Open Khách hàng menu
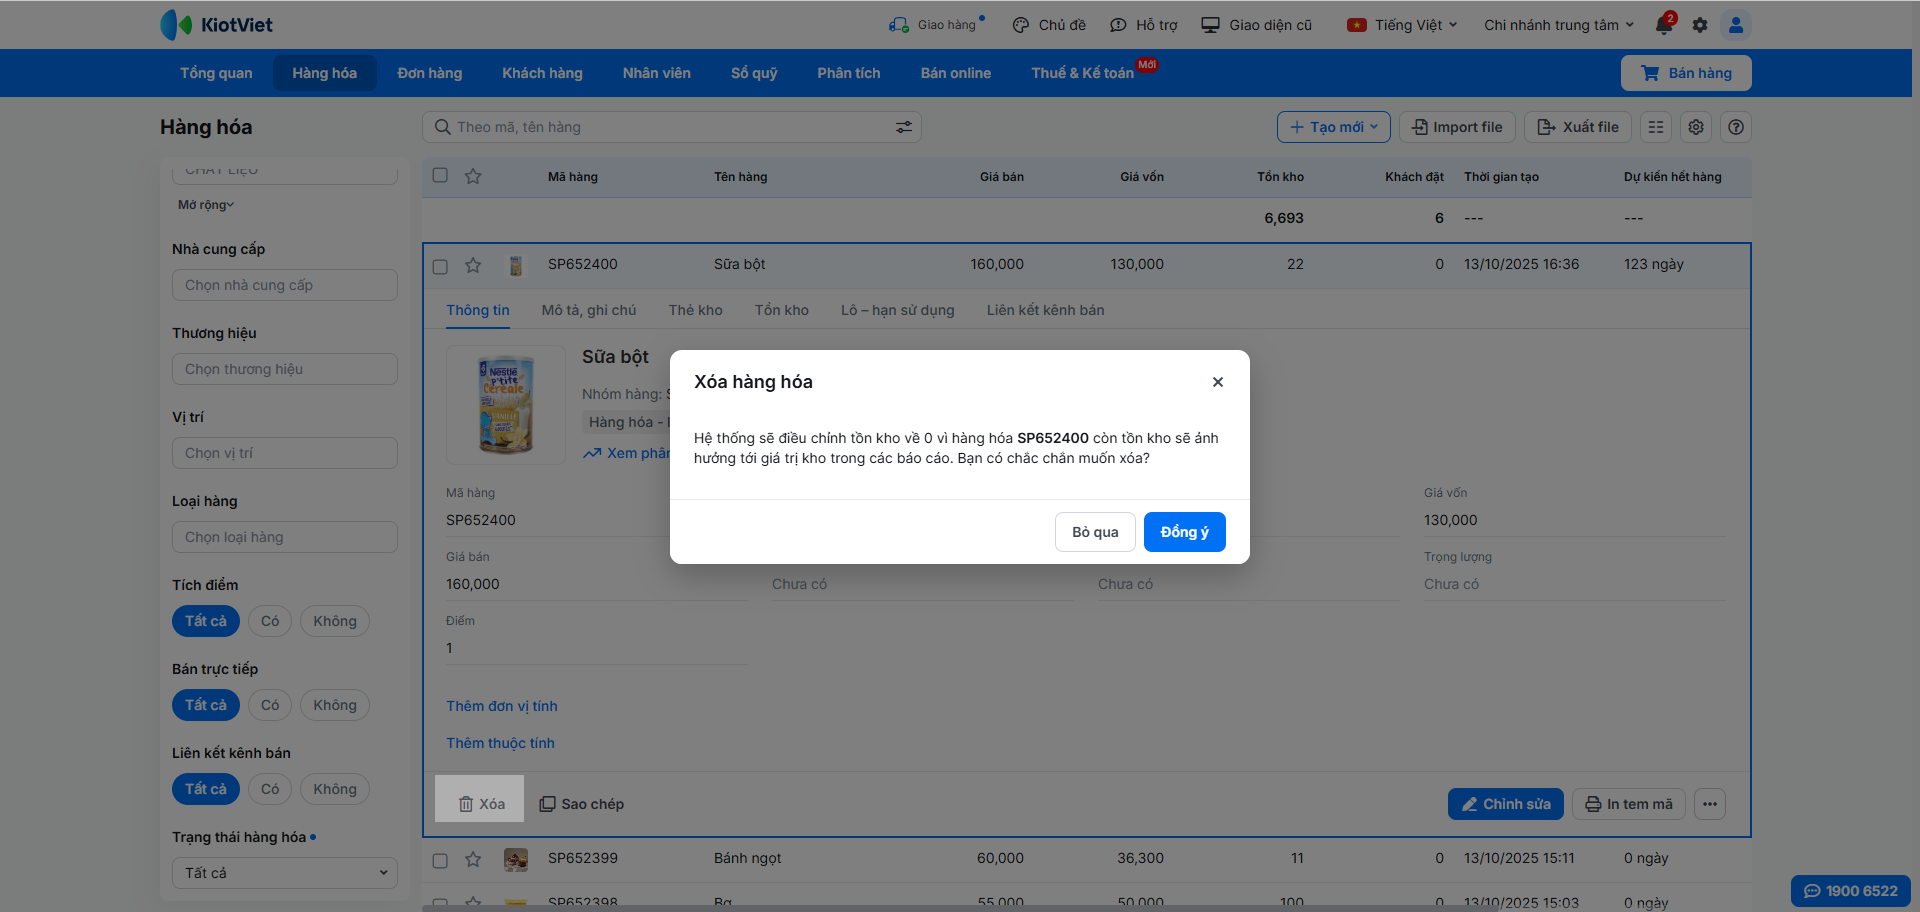The image size is (1920, 912). tap(542, 73)
